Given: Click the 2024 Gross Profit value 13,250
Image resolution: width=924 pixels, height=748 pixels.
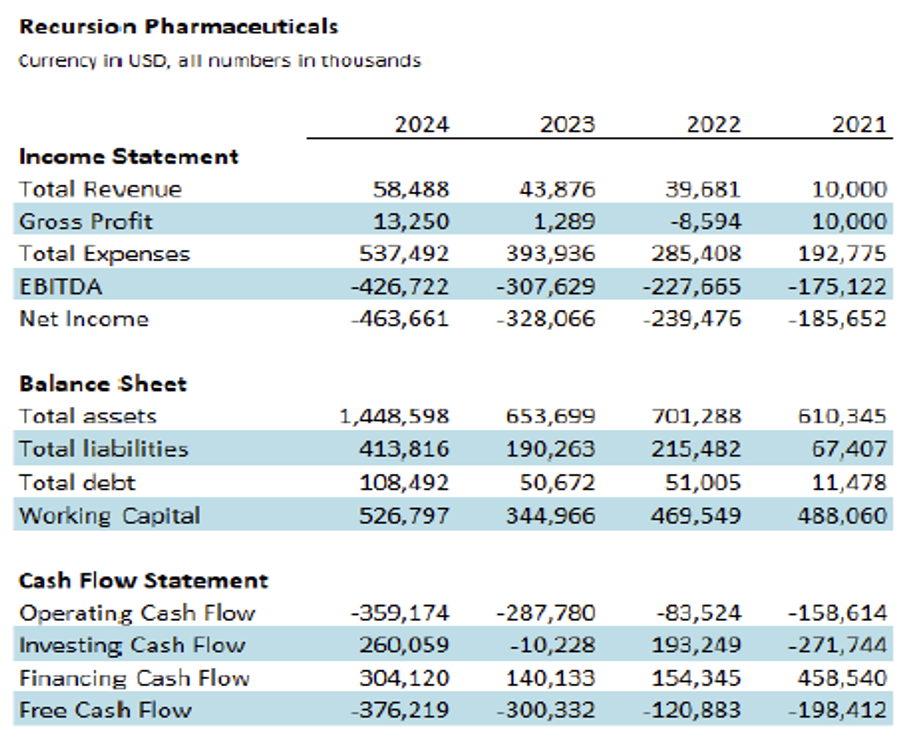Looking at the screenshot, I should 412,221.
